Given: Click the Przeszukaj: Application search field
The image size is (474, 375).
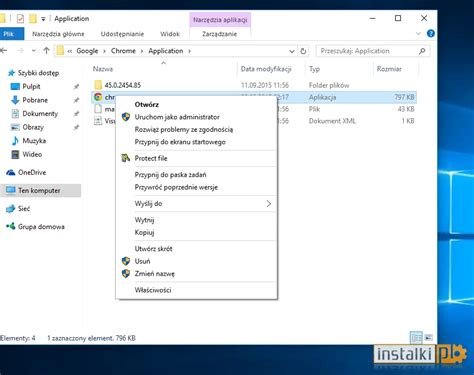Looking at the screenshot, I should (373, 51).
